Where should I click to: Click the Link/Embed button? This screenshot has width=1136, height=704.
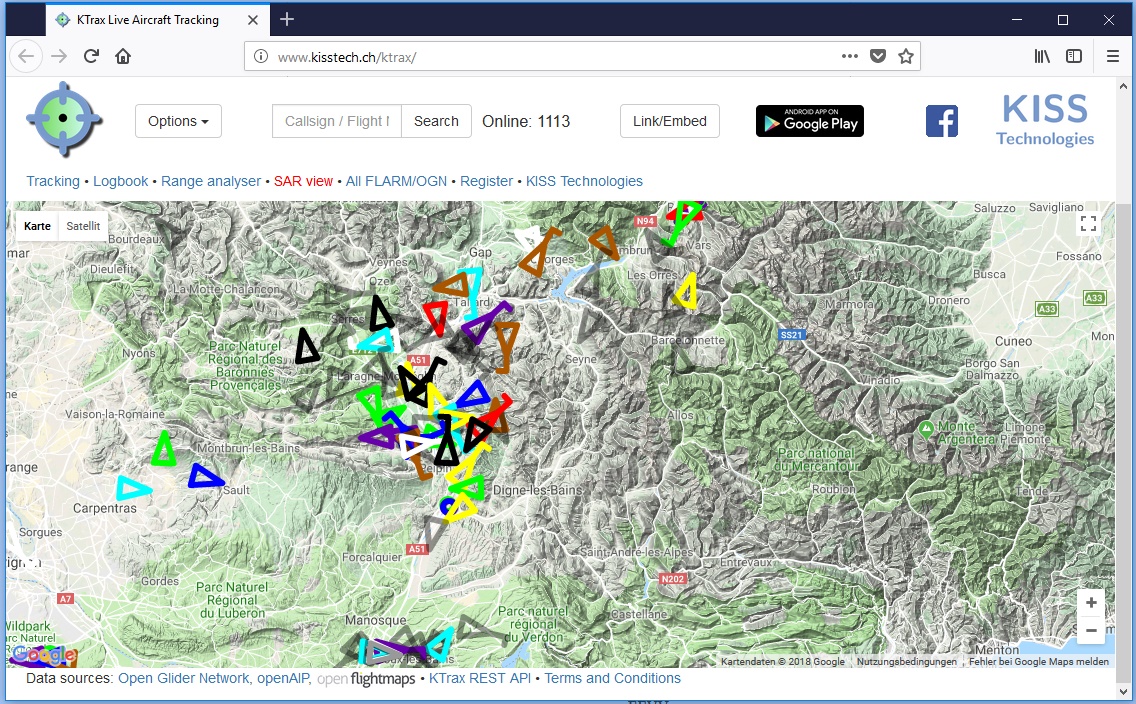[669, 121]
